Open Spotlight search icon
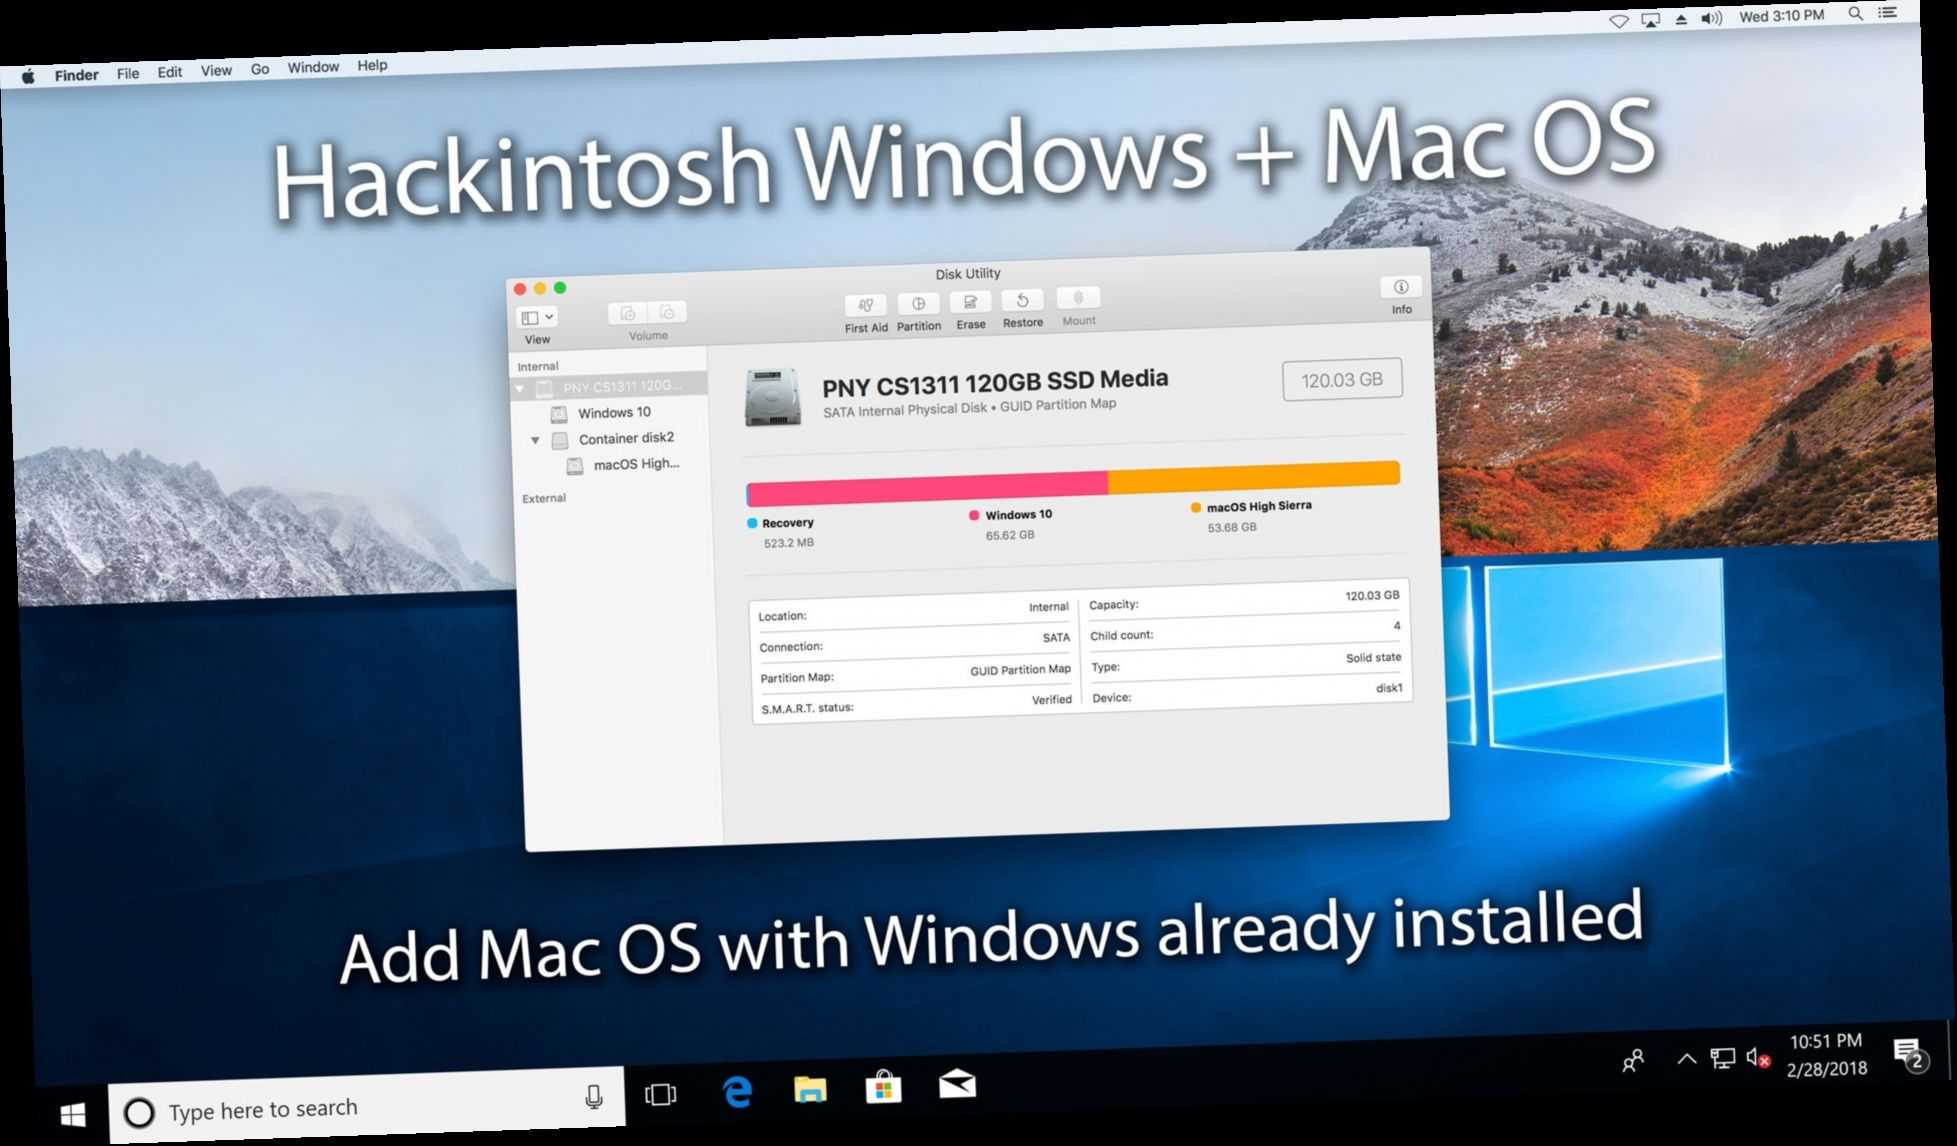This screenshot has height=1146, width=1957. (1855, 14)
